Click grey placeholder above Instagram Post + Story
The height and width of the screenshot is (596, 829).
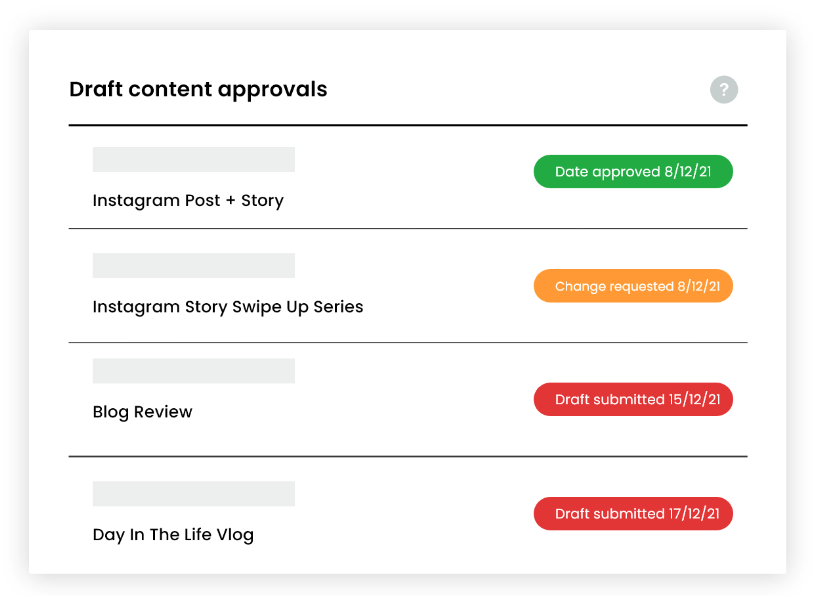[x=194, y=159]
